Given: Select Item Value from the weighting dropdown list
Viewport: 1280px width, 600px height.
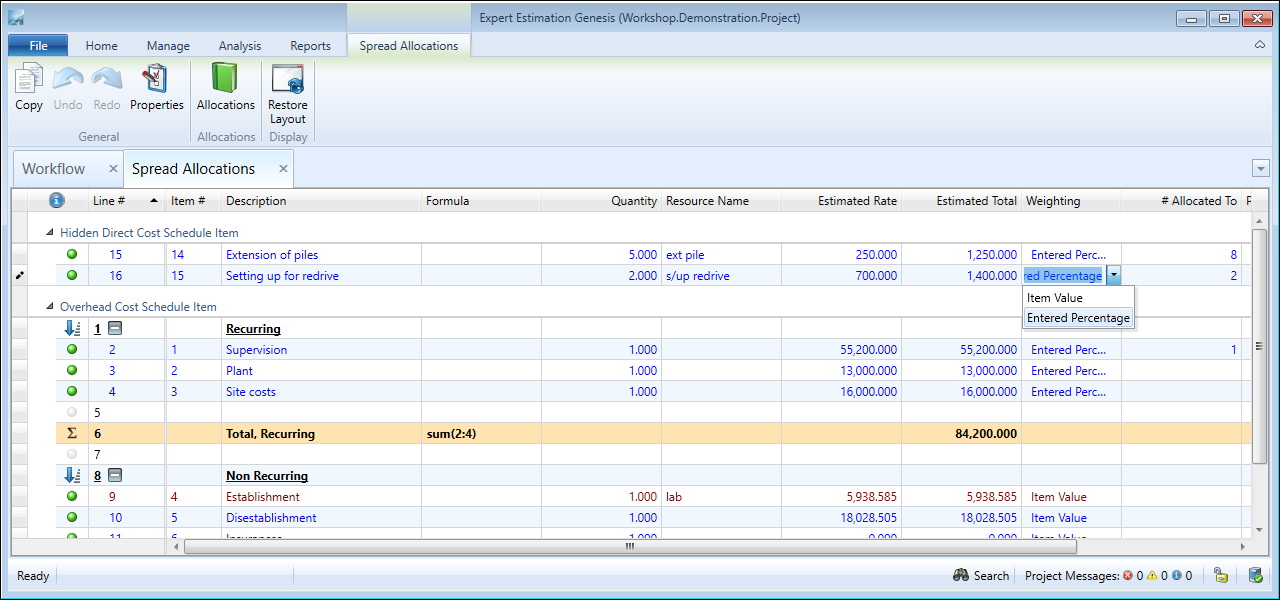Looking at the screenshot, I should pos(1055,298).
